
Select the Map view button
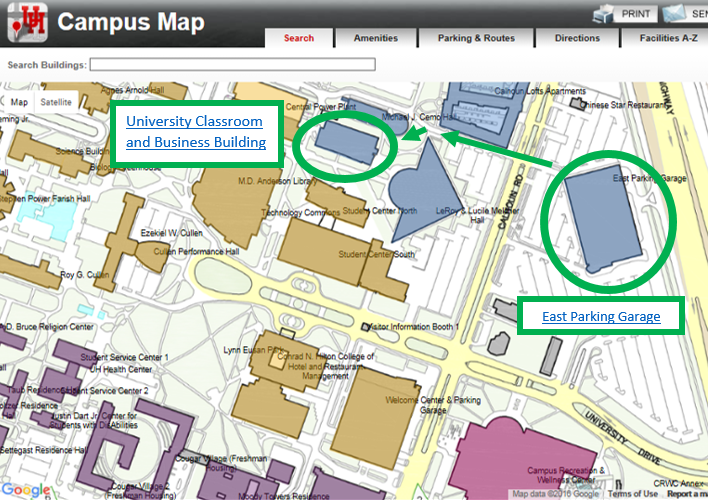20,102
